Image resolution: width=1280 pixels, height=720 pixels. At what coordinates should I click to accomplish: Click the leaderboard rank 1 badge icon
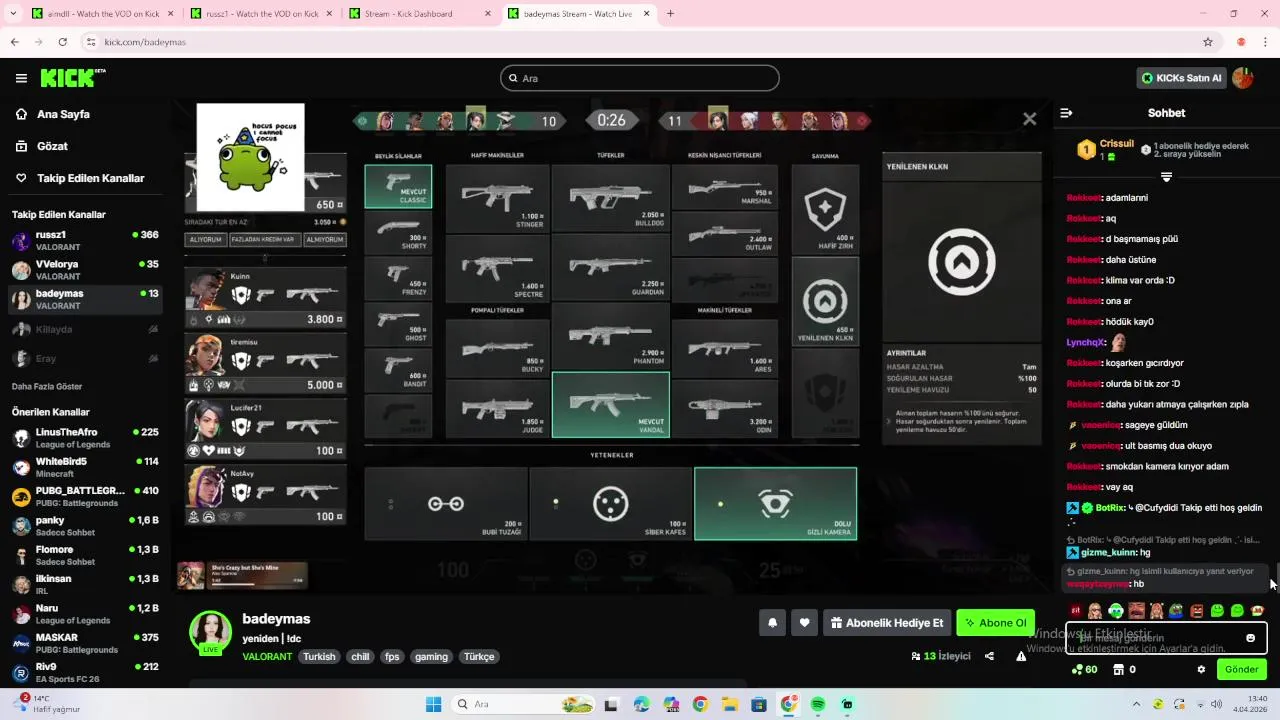[x=1086, y=150]
